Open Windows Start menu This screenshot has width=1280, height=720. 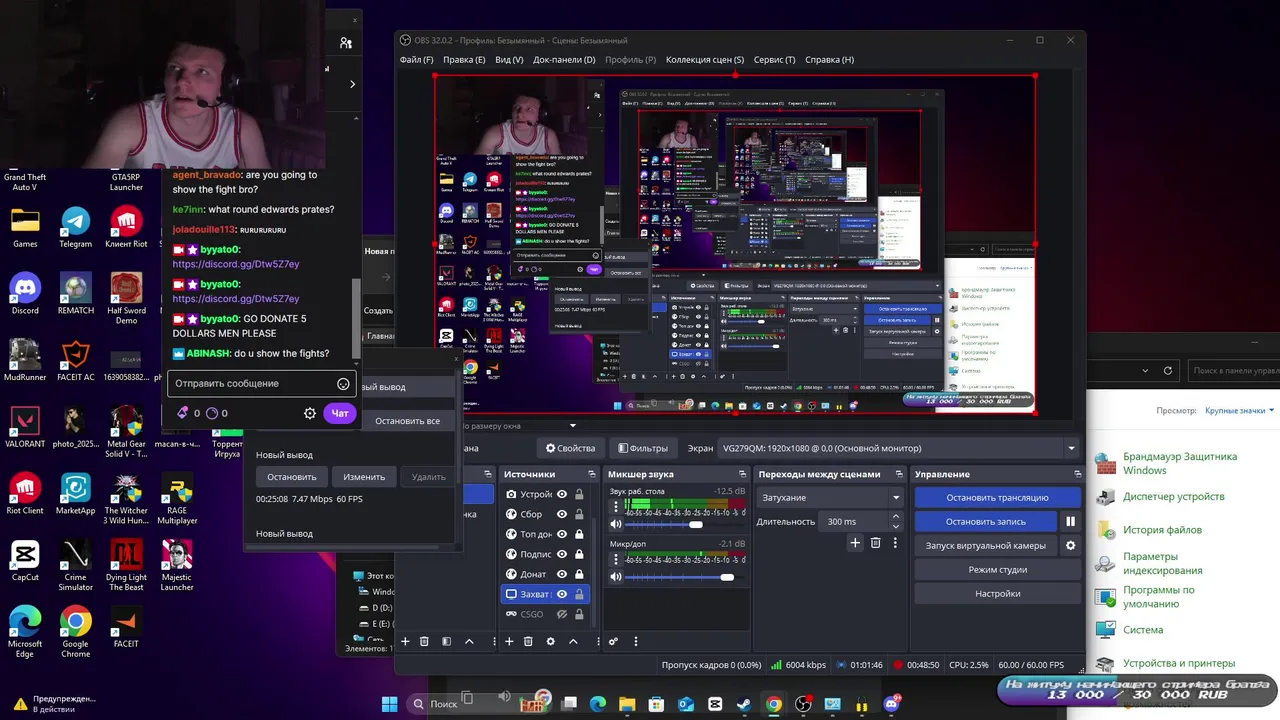pos(389,704)
